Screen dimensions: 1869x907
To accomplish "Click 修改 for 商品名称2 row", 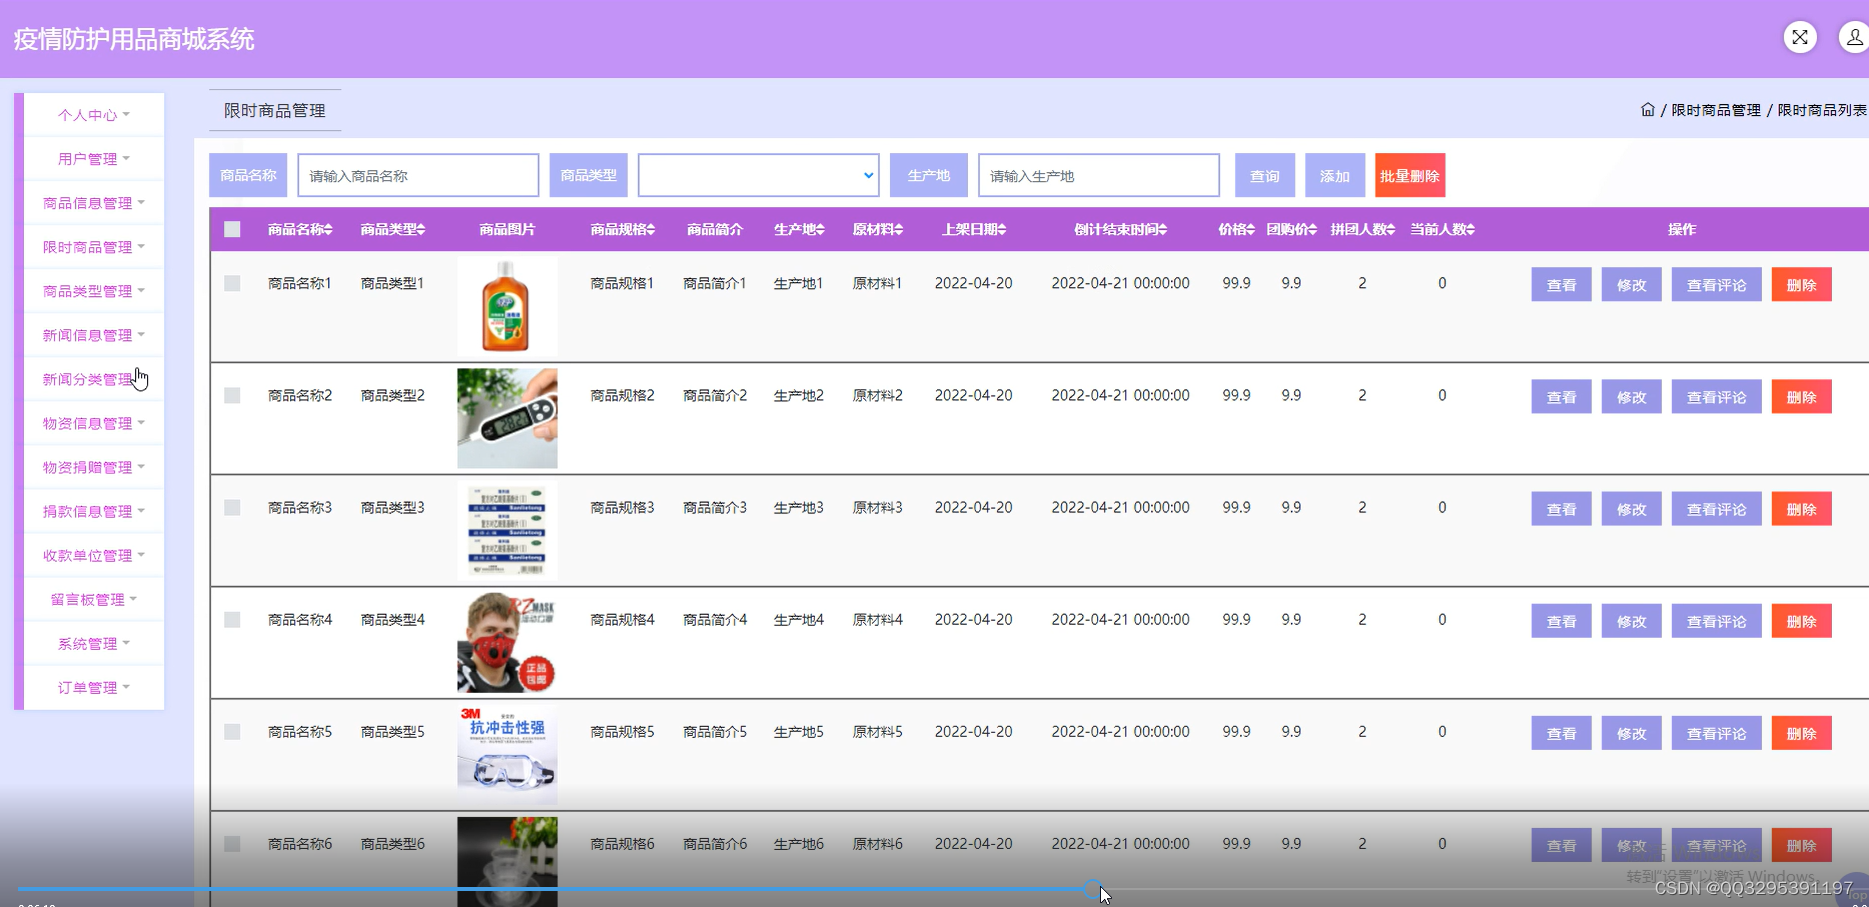I will coord(1632,397).
